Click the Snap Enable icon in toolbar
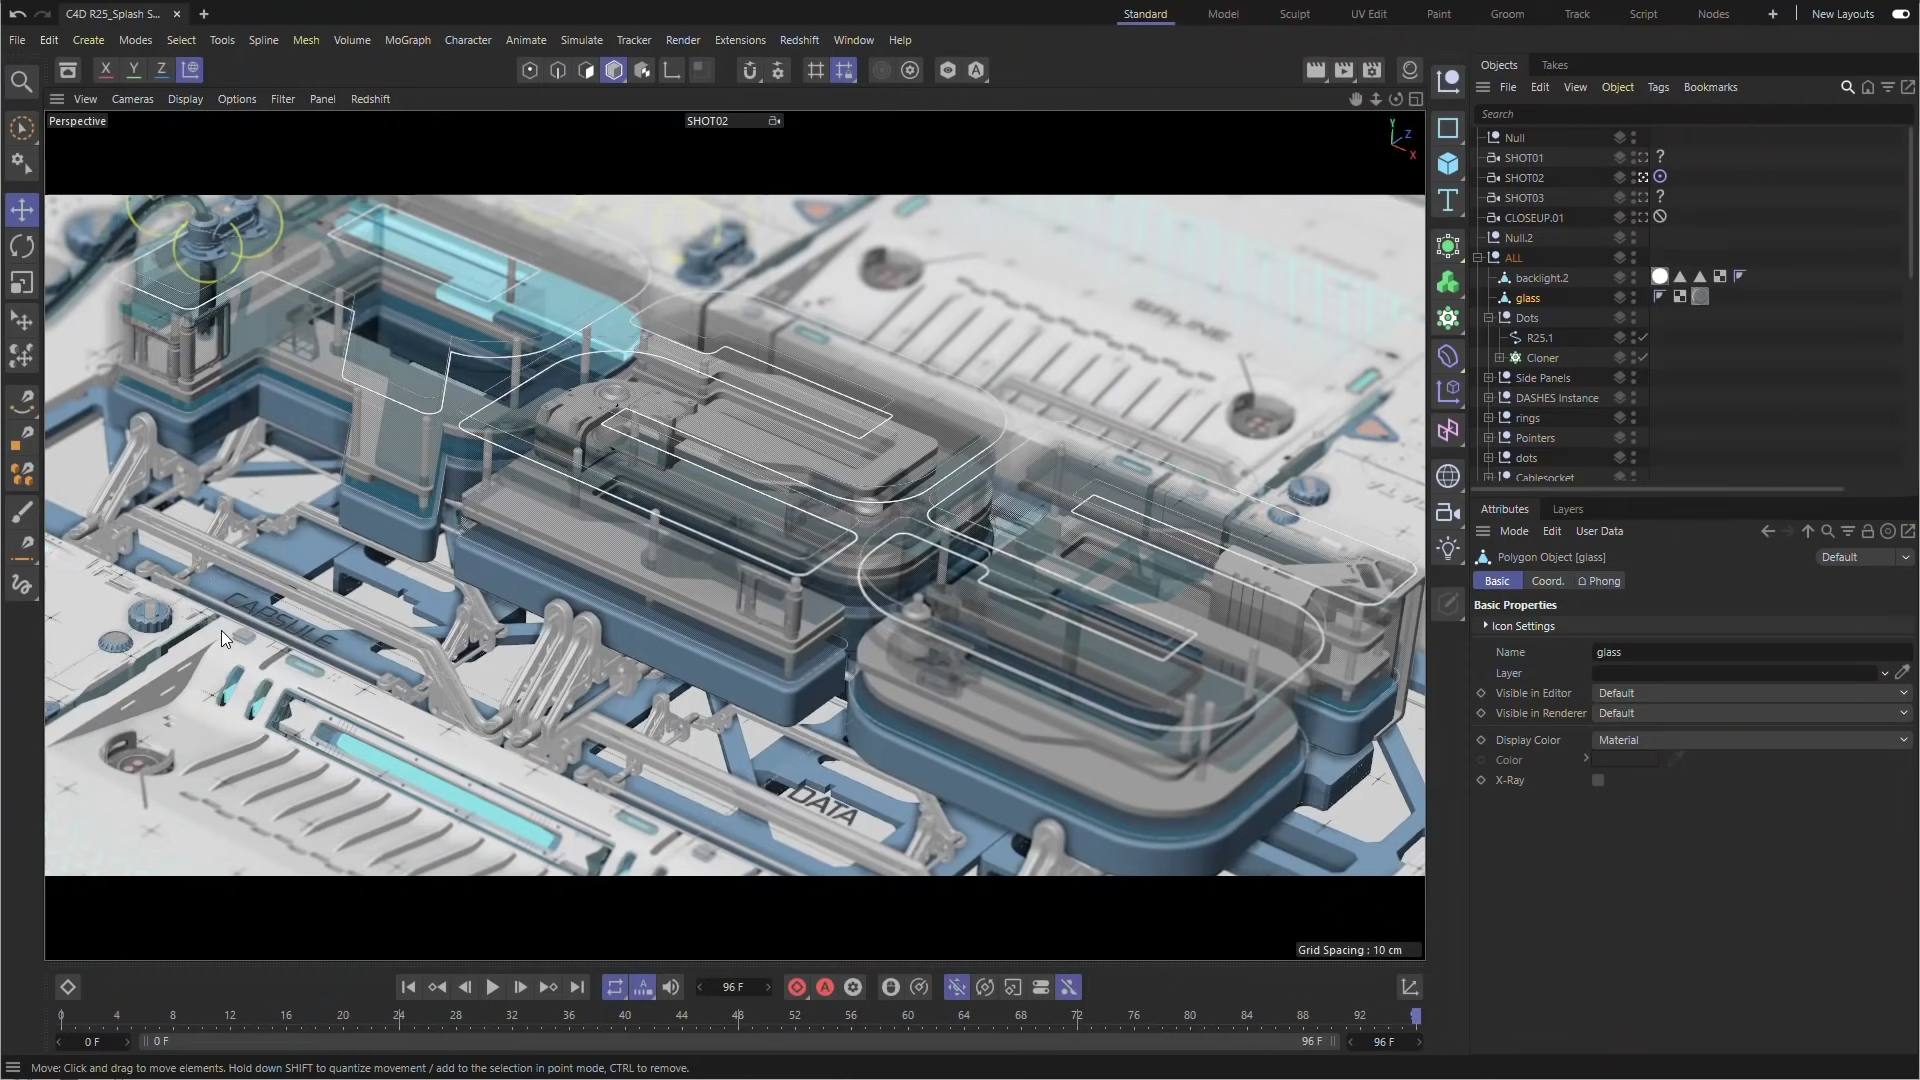Viewport: 1920px width, 1080px height. (750, 69)
